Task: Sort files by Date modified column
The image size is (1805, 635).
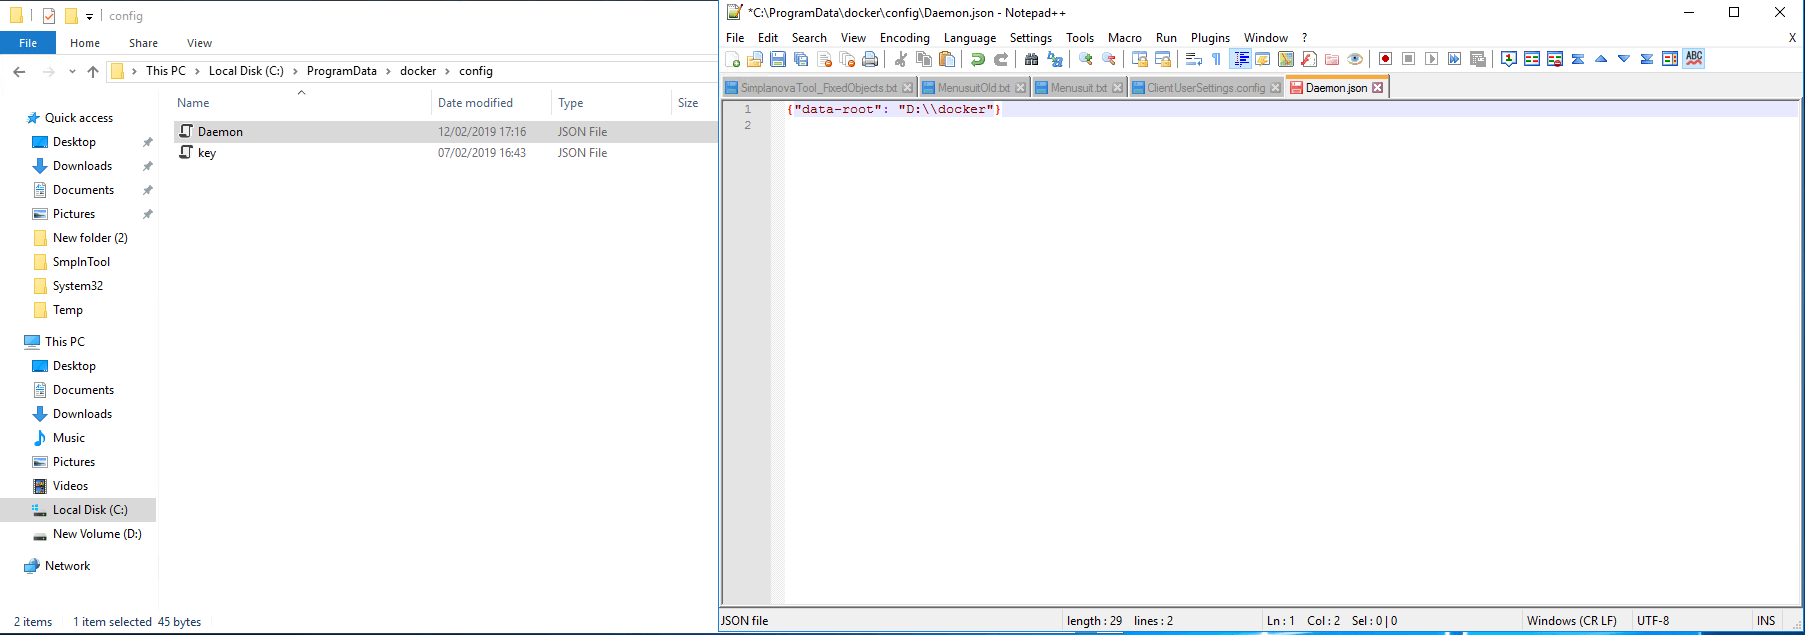Action: (x=475, y=103)
